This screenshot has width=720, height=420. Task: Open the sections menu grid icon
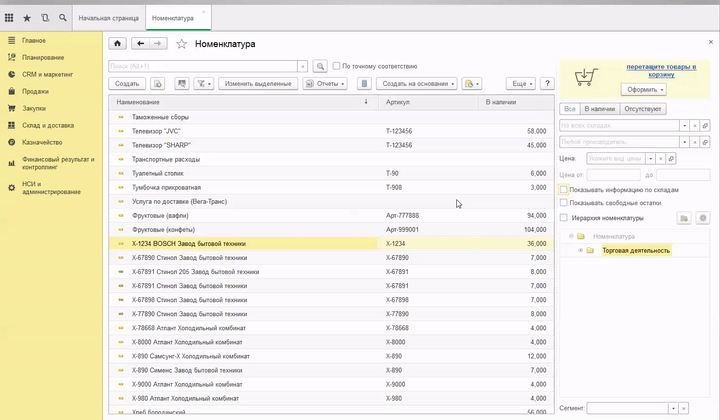click(10, 18)
